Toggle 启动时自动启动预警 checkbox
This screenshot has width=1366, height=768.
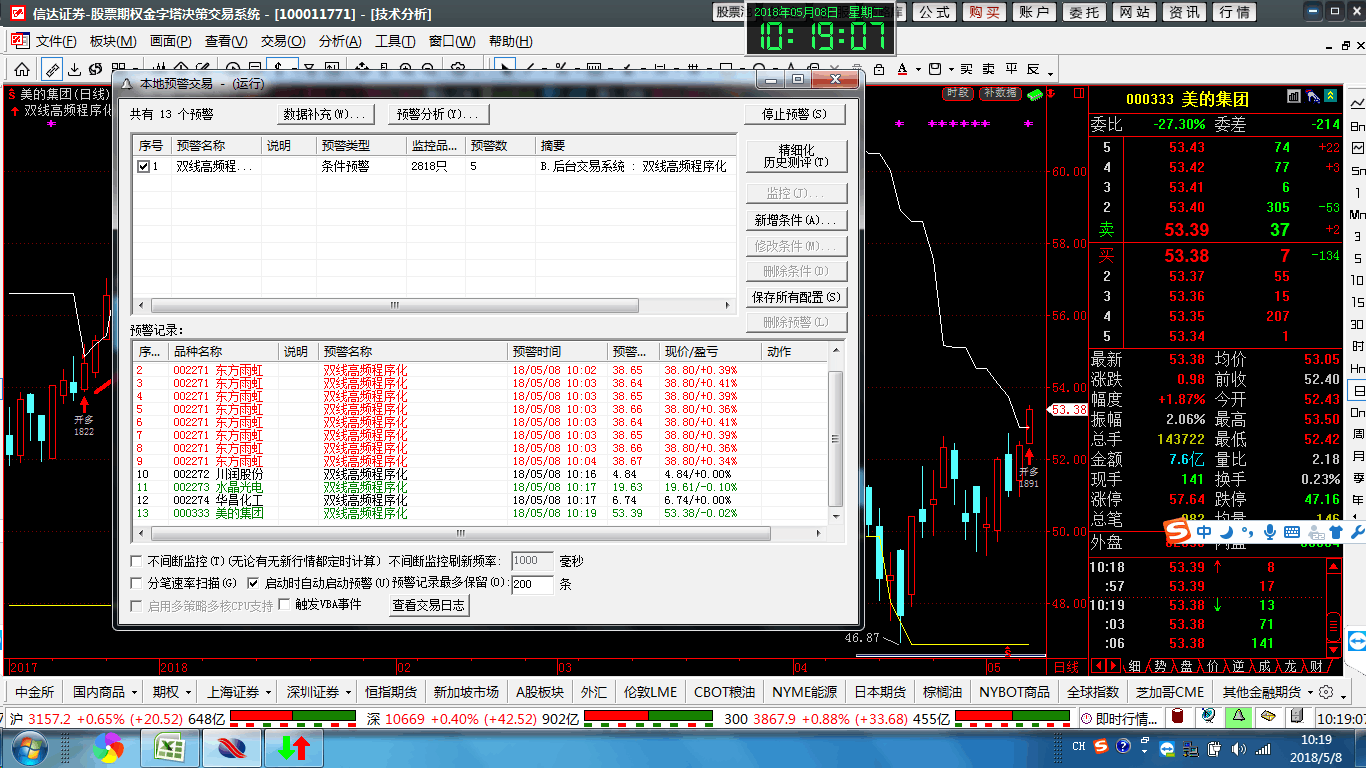(x=254, y=583)
